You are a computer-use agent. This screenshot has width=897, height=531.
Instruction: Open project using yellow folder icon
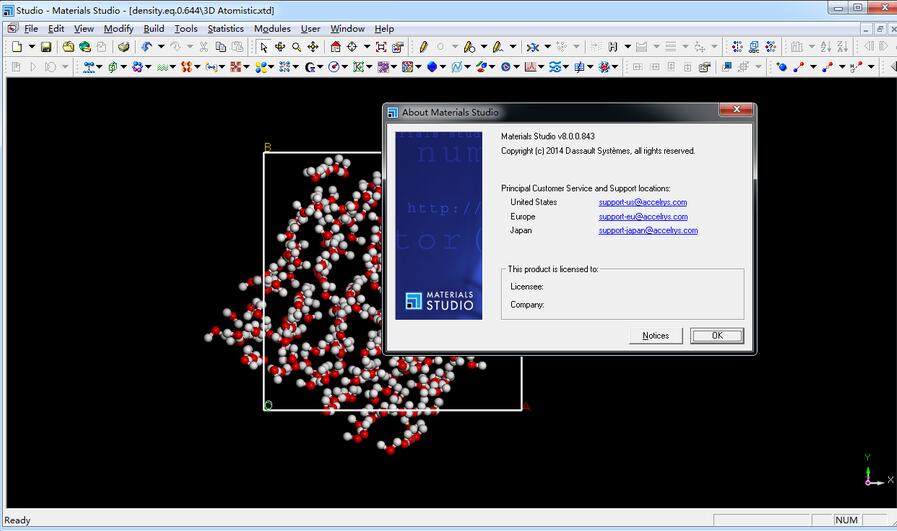[68, 47]
